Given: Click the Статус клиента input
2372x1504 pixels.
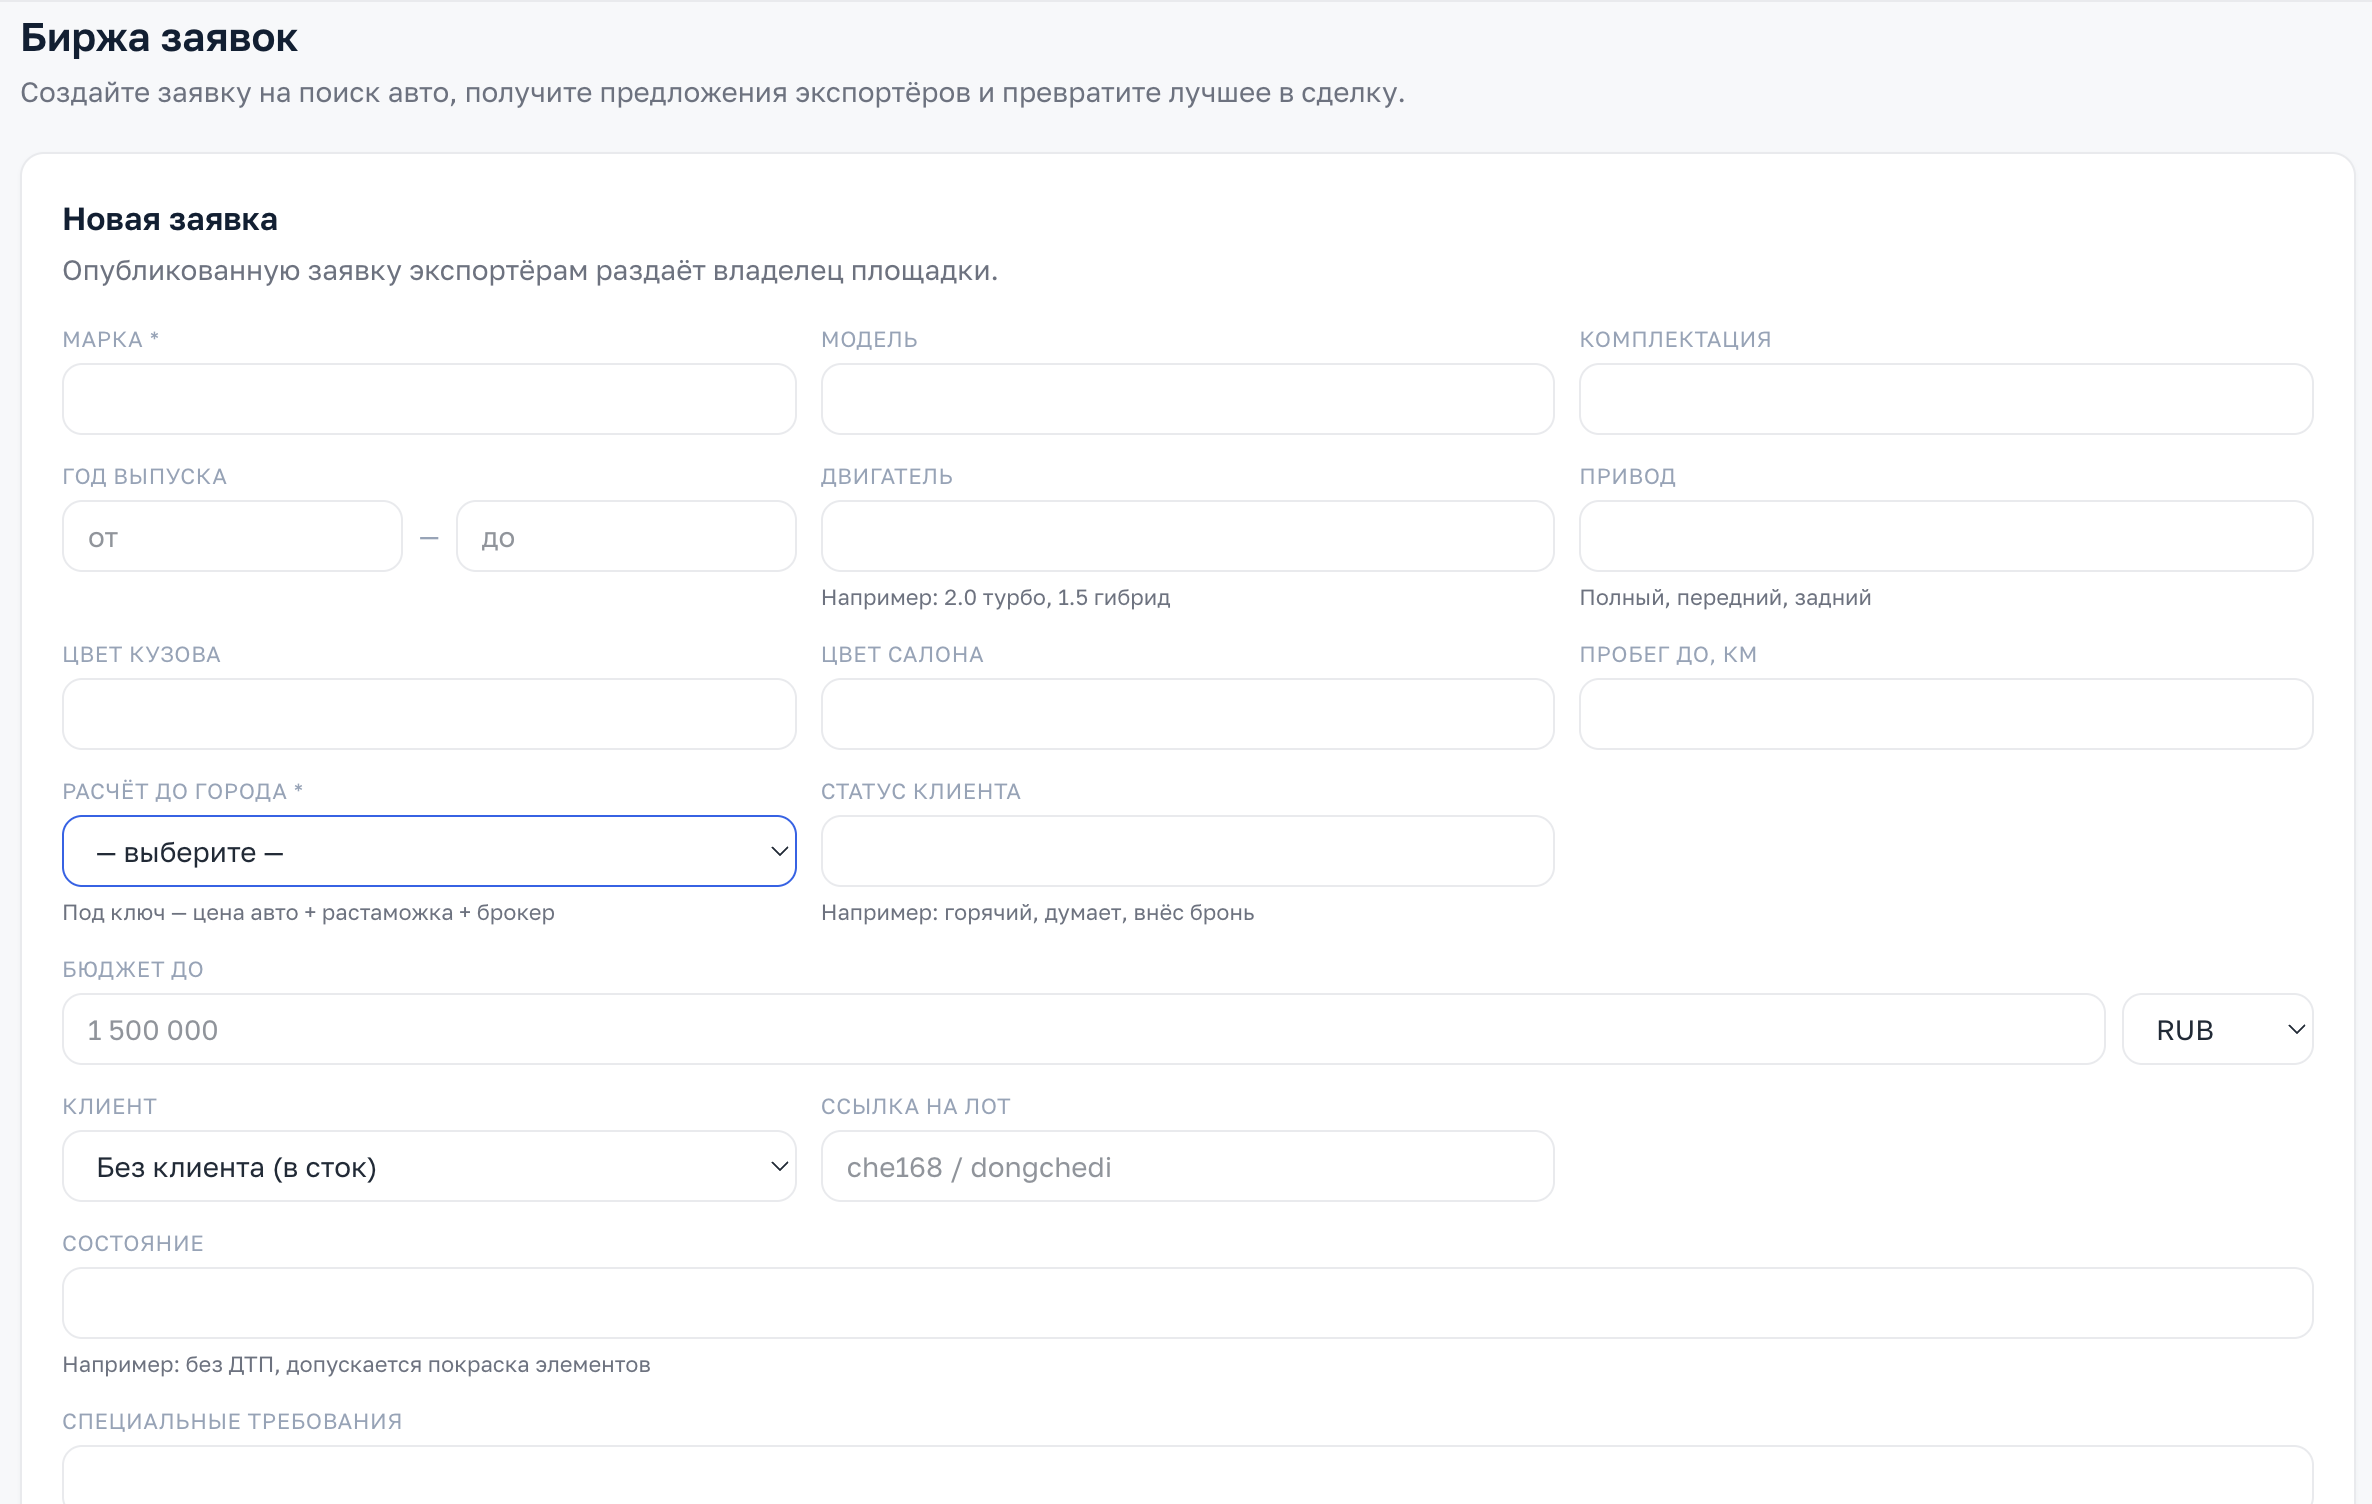Looking at the screenshot, I should 1187,851.
